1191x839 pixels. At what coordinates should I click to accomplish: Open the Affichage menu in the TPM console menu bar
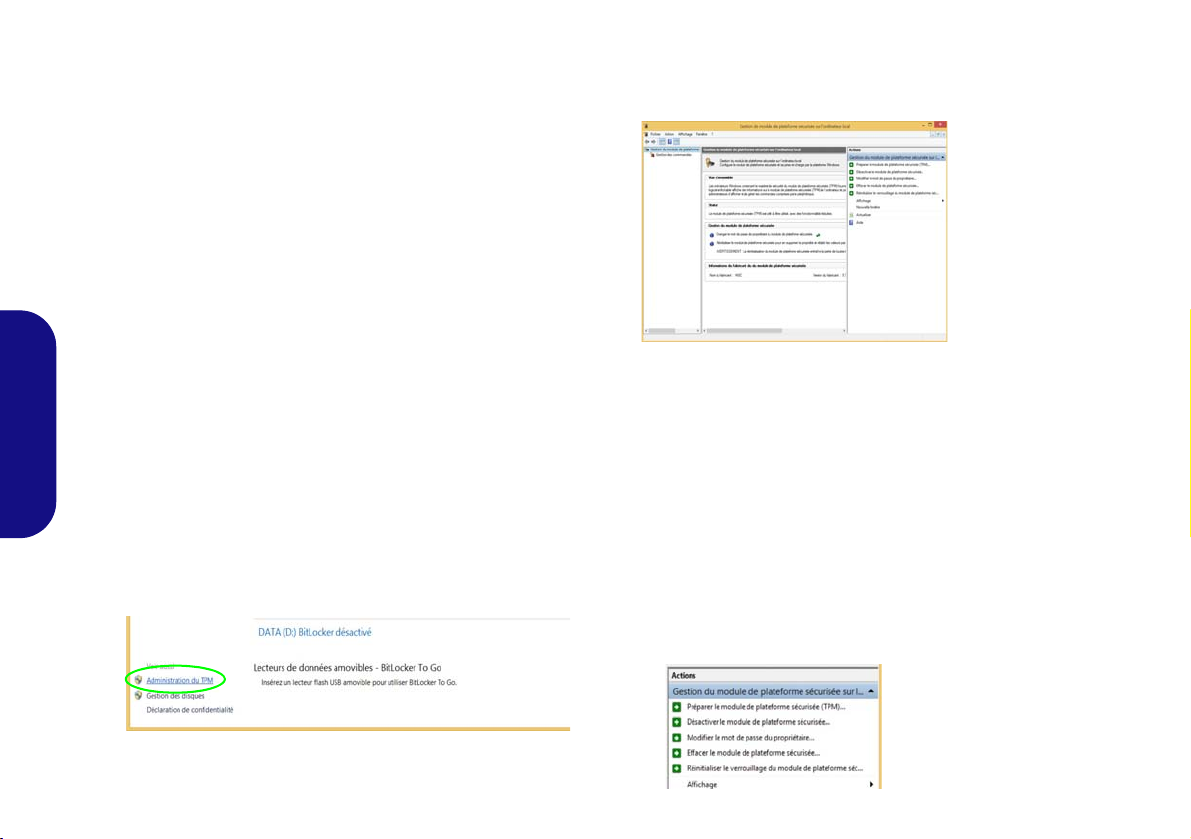pos(685,134)
